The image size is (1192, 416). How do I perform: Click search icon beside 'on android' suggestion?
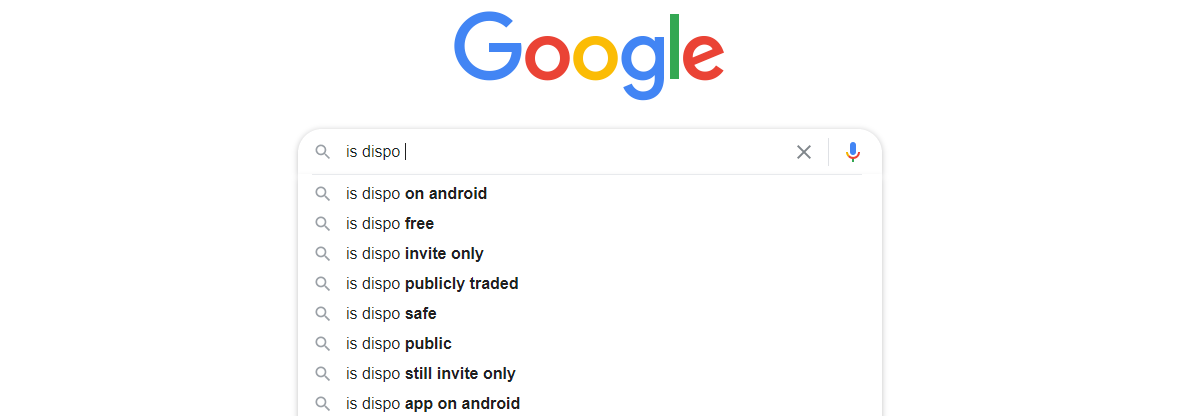tap(323, 194)
